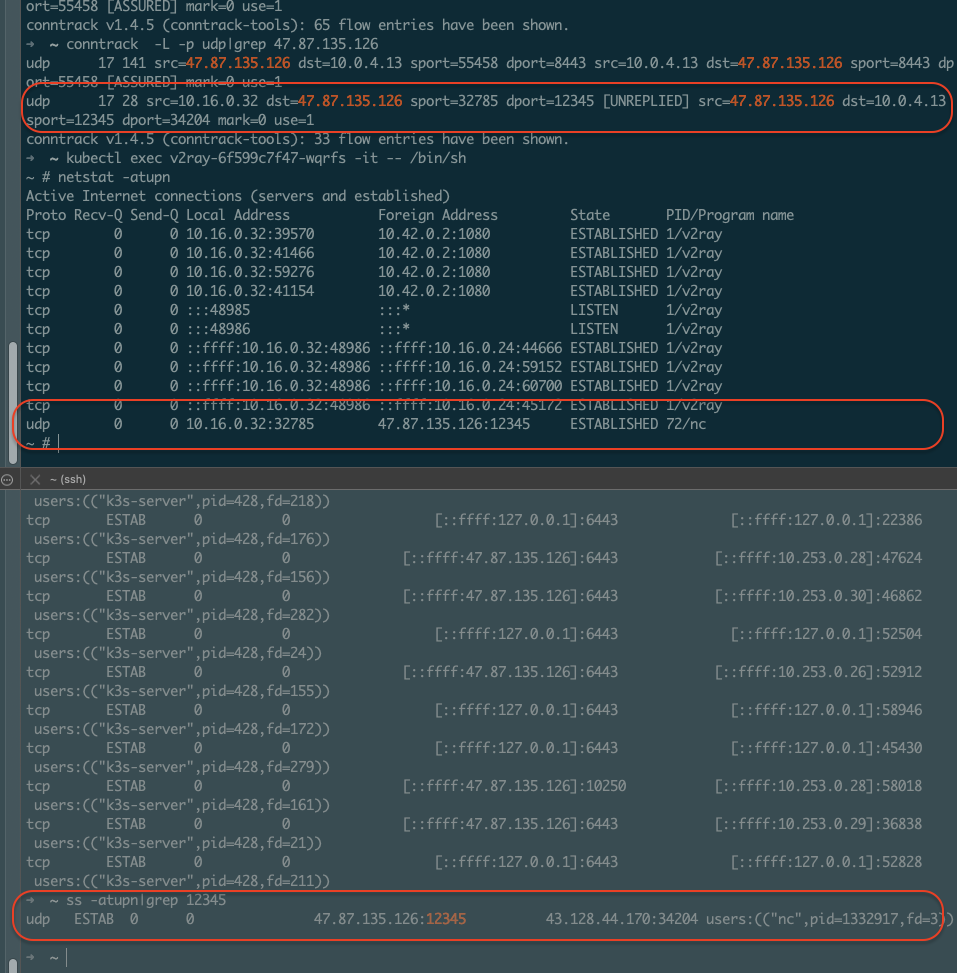Click the upper pane's vertical scrollbar thumb
This screenshot has height=973, width=957.
pos(13,400)
